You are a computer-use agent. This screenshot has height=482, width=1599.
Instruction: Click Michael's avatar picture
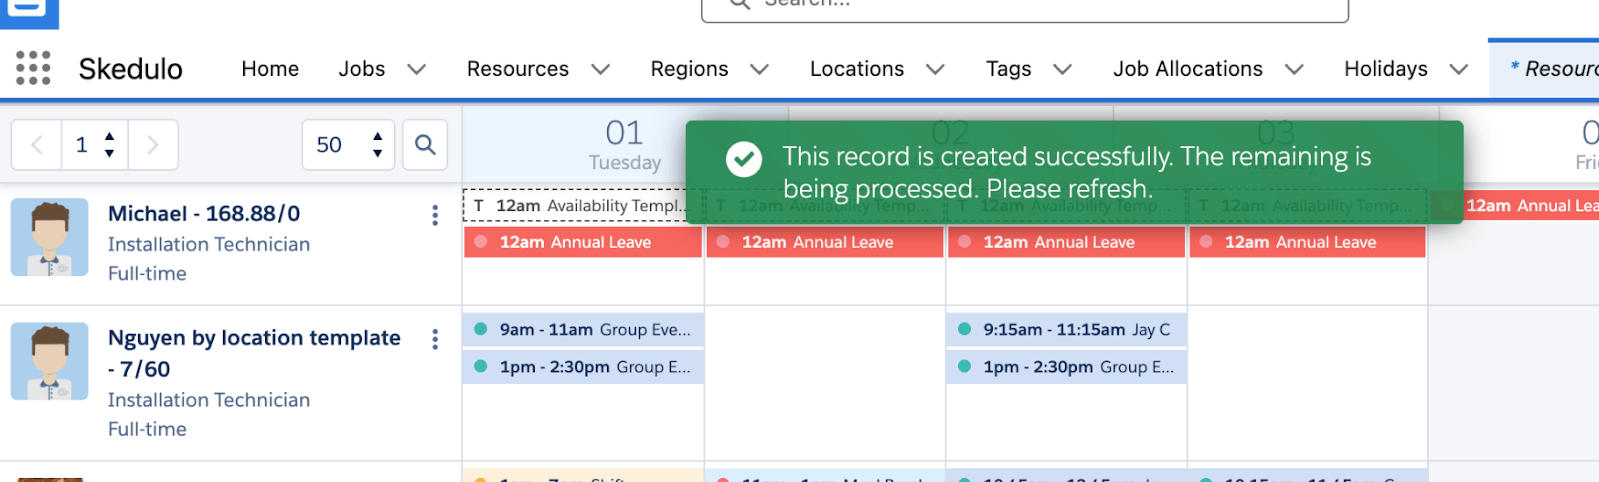50,237
